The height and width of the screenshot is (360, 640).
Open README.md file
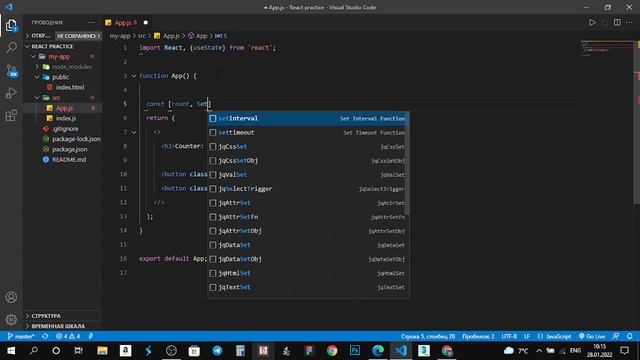click(x=69, y=160)
